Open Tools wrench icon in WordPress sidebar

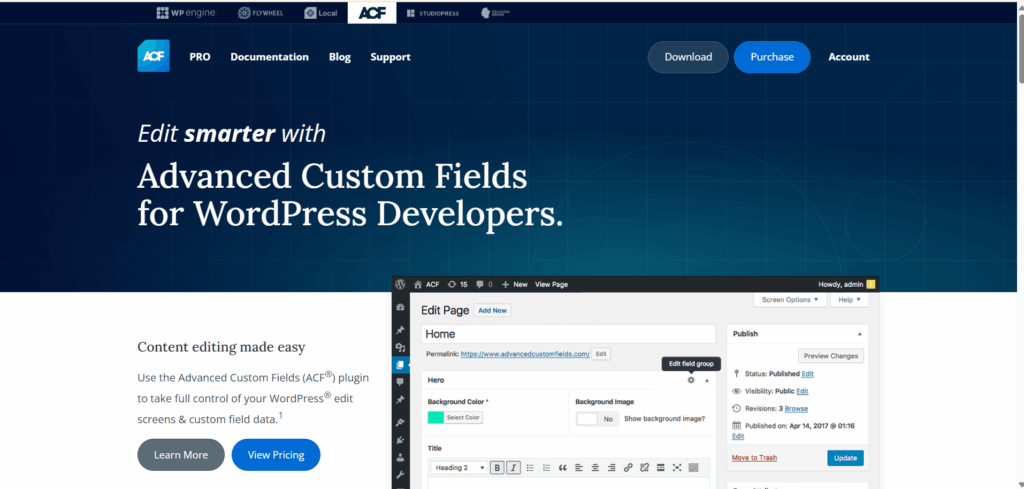pos(400,474)
